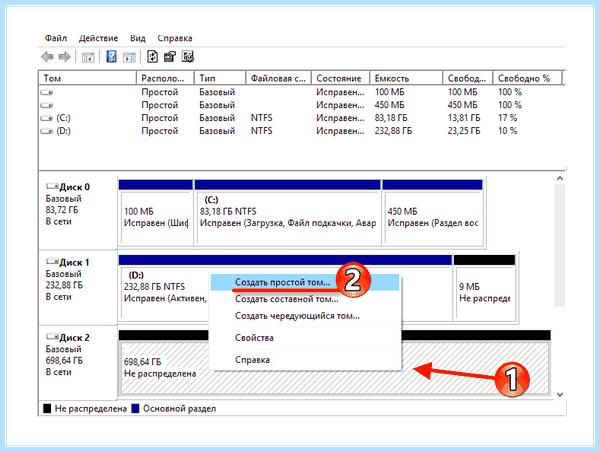Click the 232,88 ГБ capacity cell in volume list
This screenshot has height=452, width=600.
coord(393,131)
